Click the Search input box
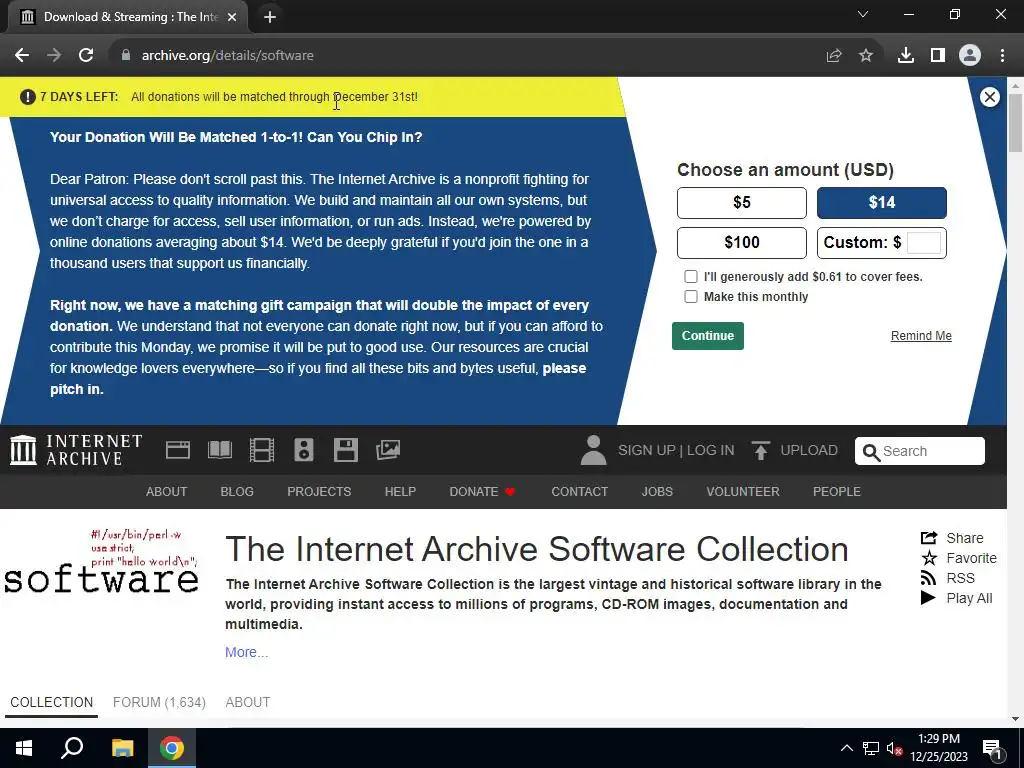The width and height of the screenshot is (1024, 768). pos(920,451)
